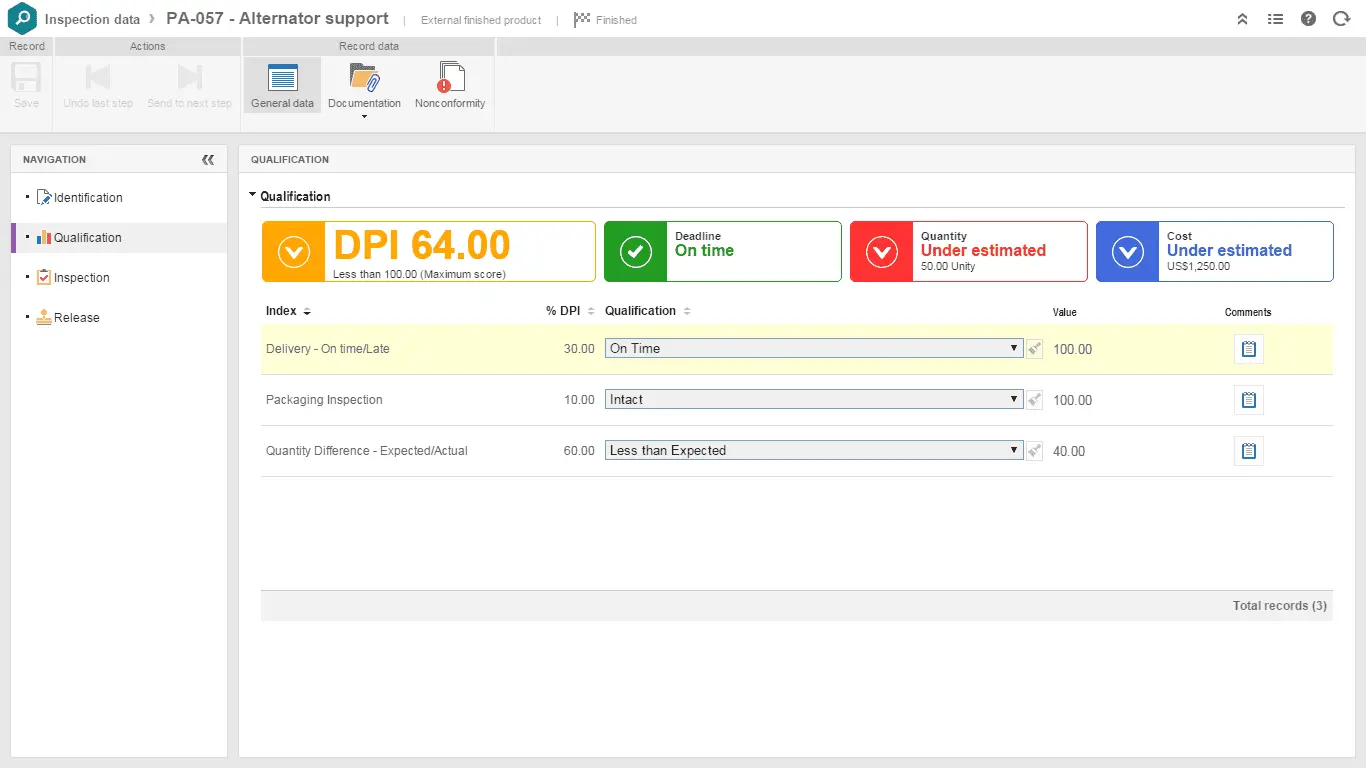Collapse the Navigation panel

[208, 160]
